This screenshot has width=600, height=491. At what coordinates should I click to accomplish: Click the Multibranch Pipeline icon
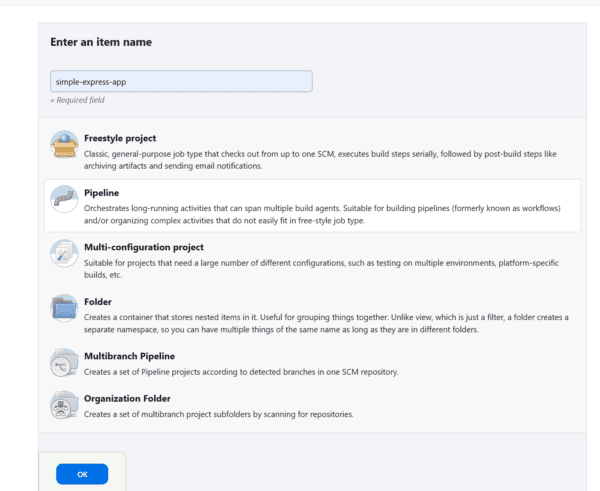[x=64, y=362]
